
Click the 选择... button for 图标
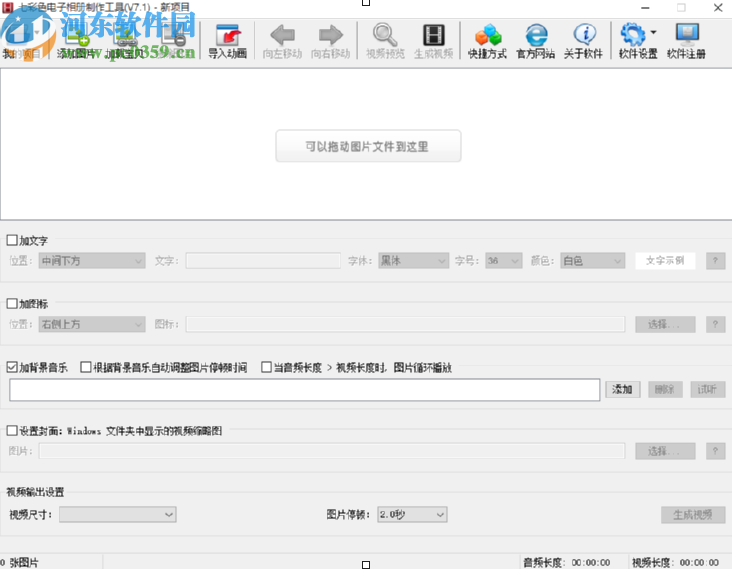pyautogui.click(x=665, y=324)
